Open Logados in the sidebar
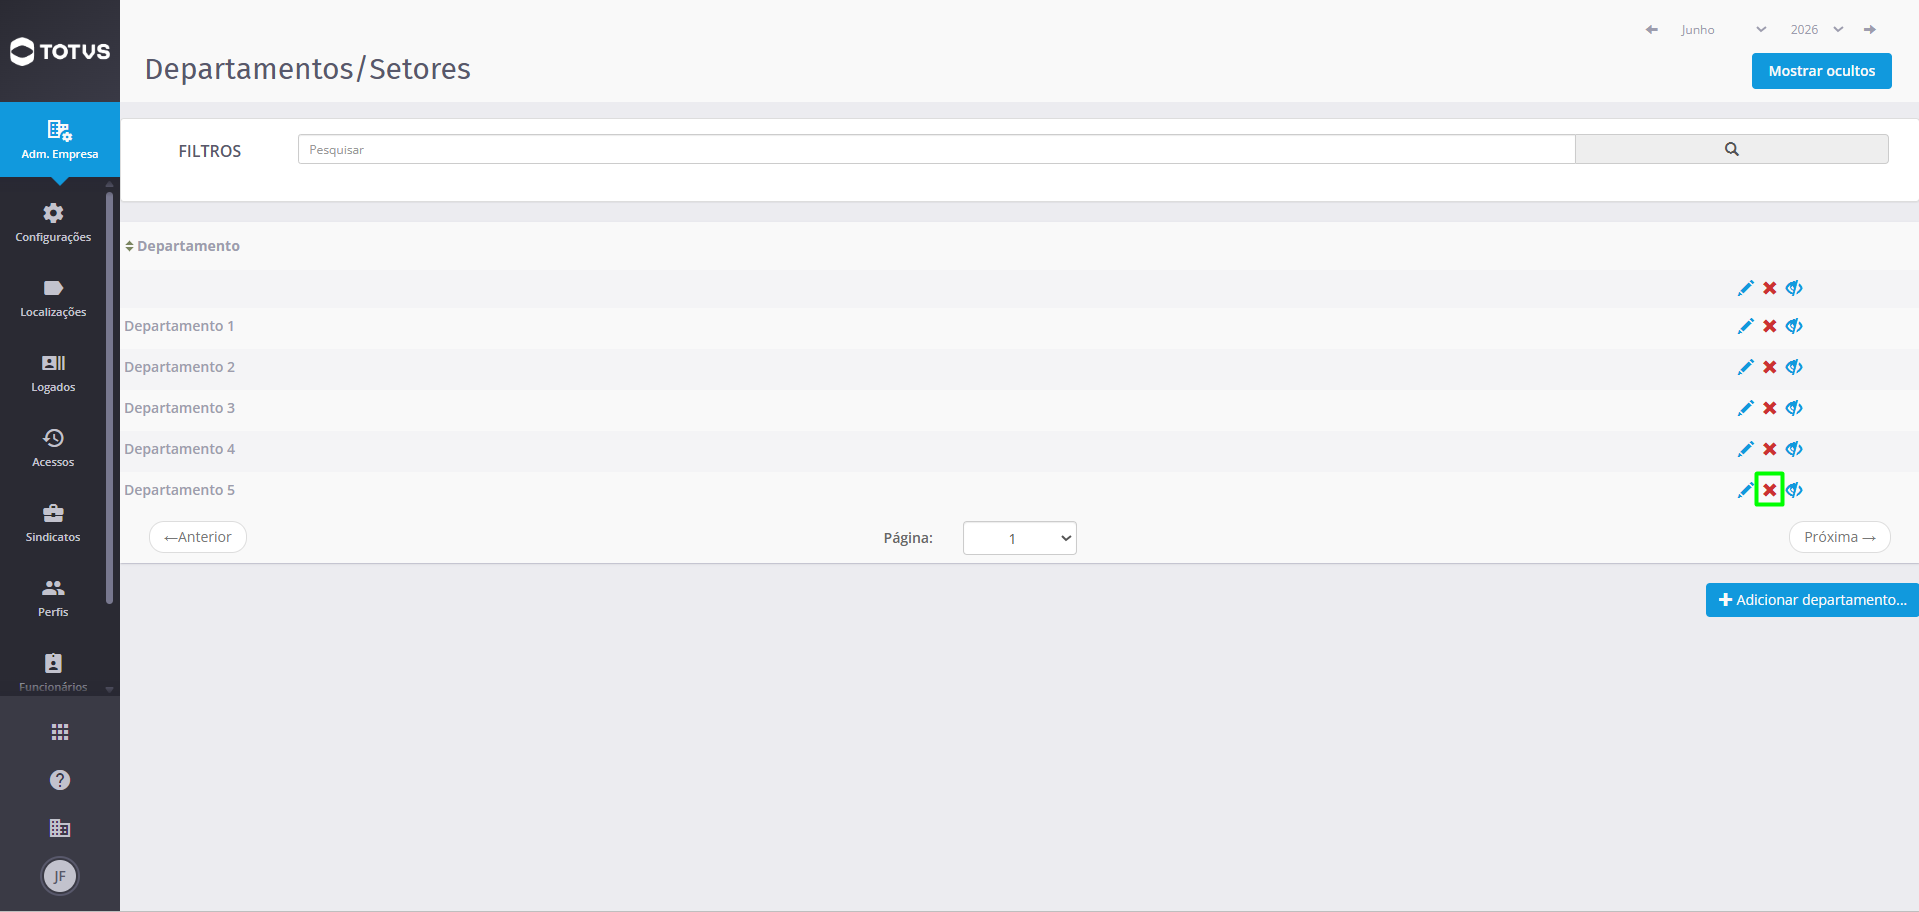Viewport: 1919px width, 912px height. click(x=53, y=373)
